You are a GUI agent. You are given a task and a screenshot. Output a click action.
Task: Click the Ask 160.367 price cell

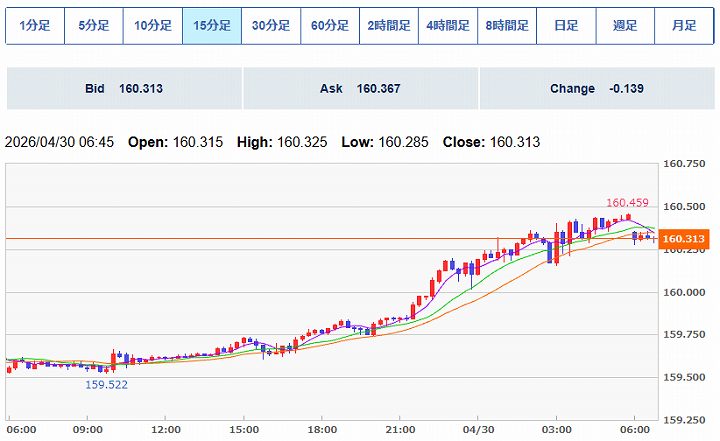360,89
